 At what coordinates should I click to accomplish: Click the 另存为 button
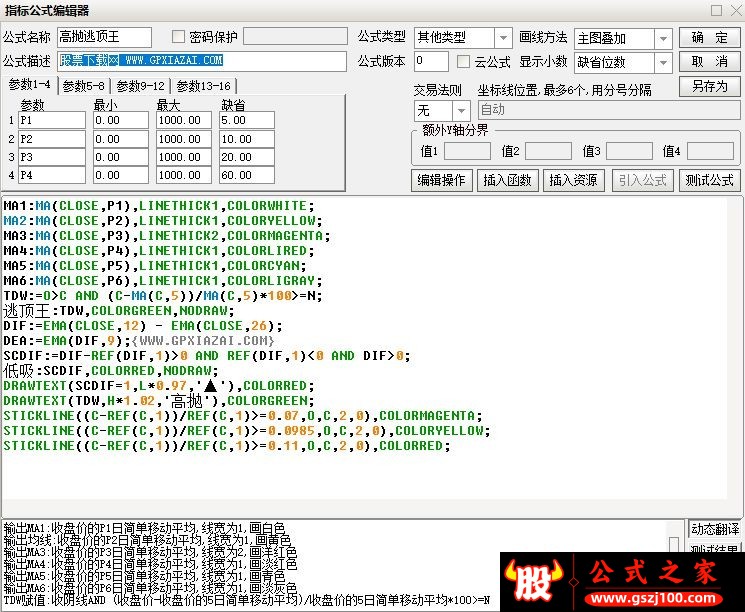(709, 86)
